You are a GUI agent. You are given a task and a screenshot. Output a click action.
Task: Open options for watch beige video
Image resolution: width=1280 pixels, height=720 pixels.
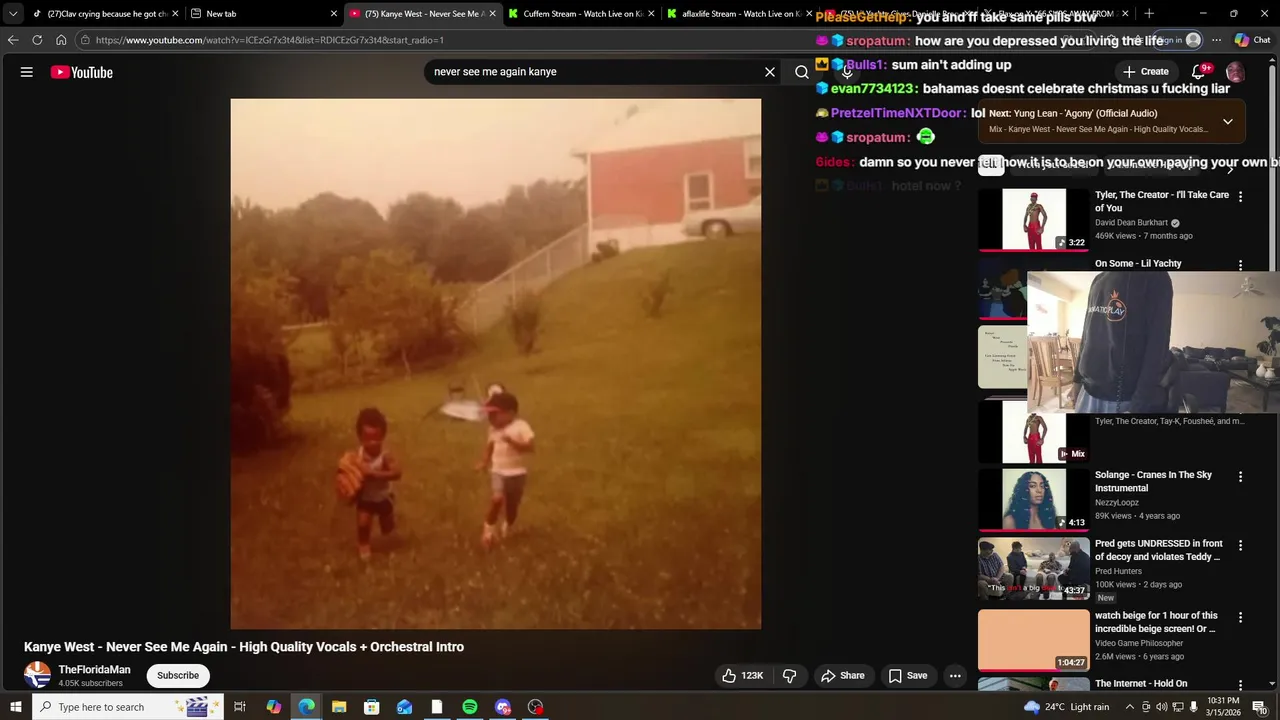1240,617
